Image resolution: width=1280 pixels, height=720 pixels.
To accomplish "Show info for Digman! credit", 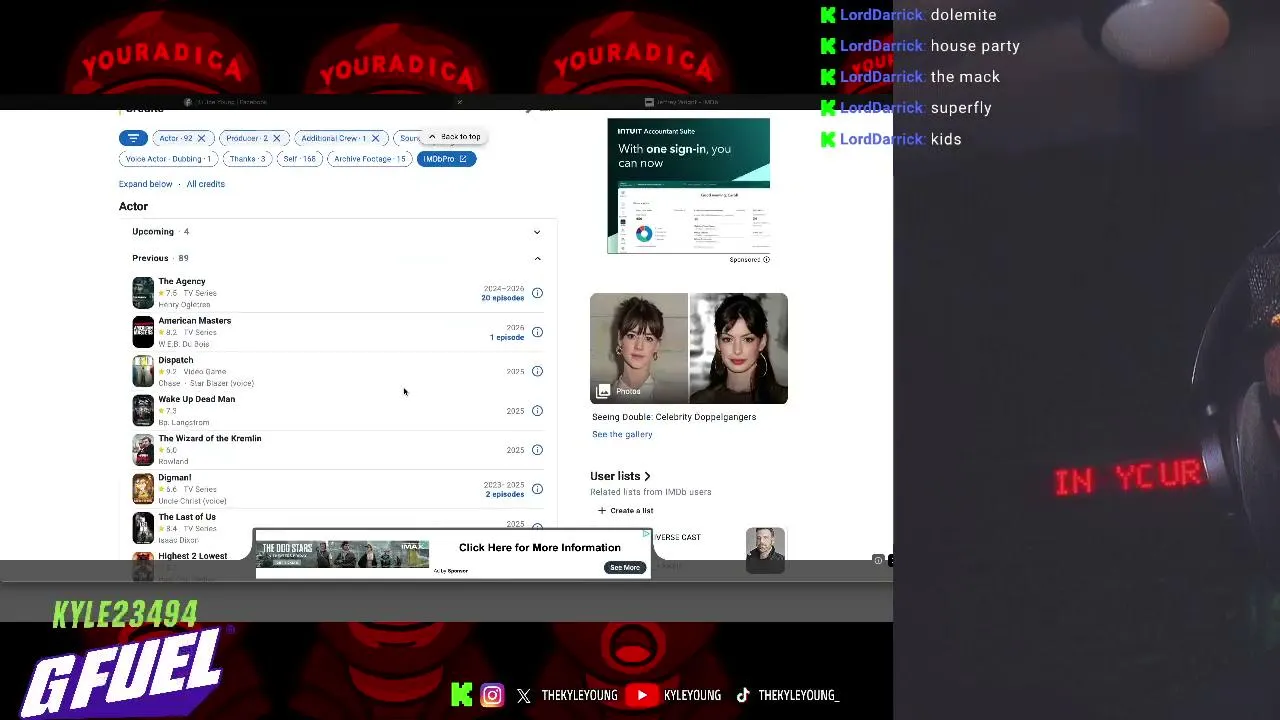I will 537,489.
